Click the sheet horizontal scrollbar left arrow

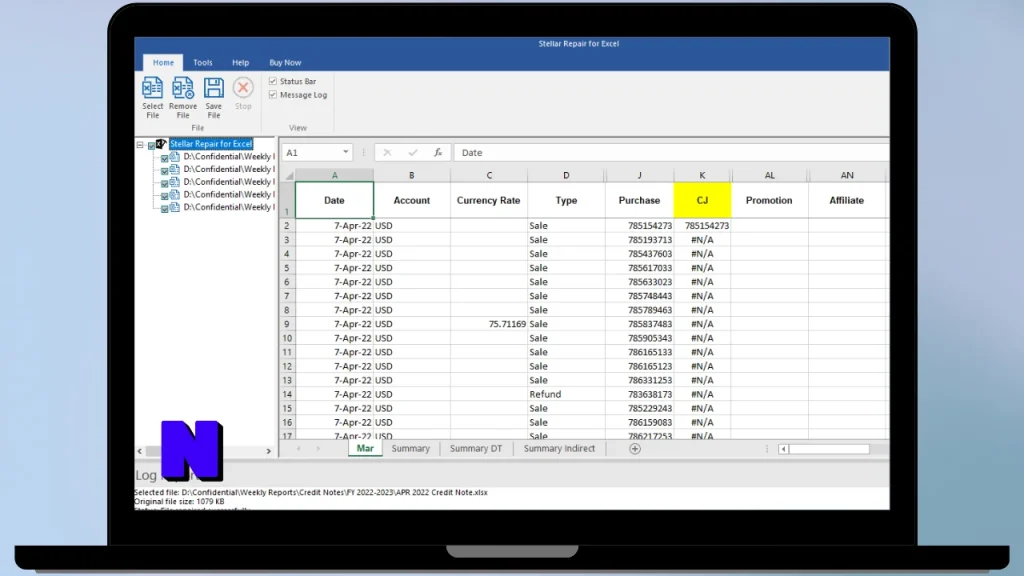pyautogui.click(x=783, y=449)
